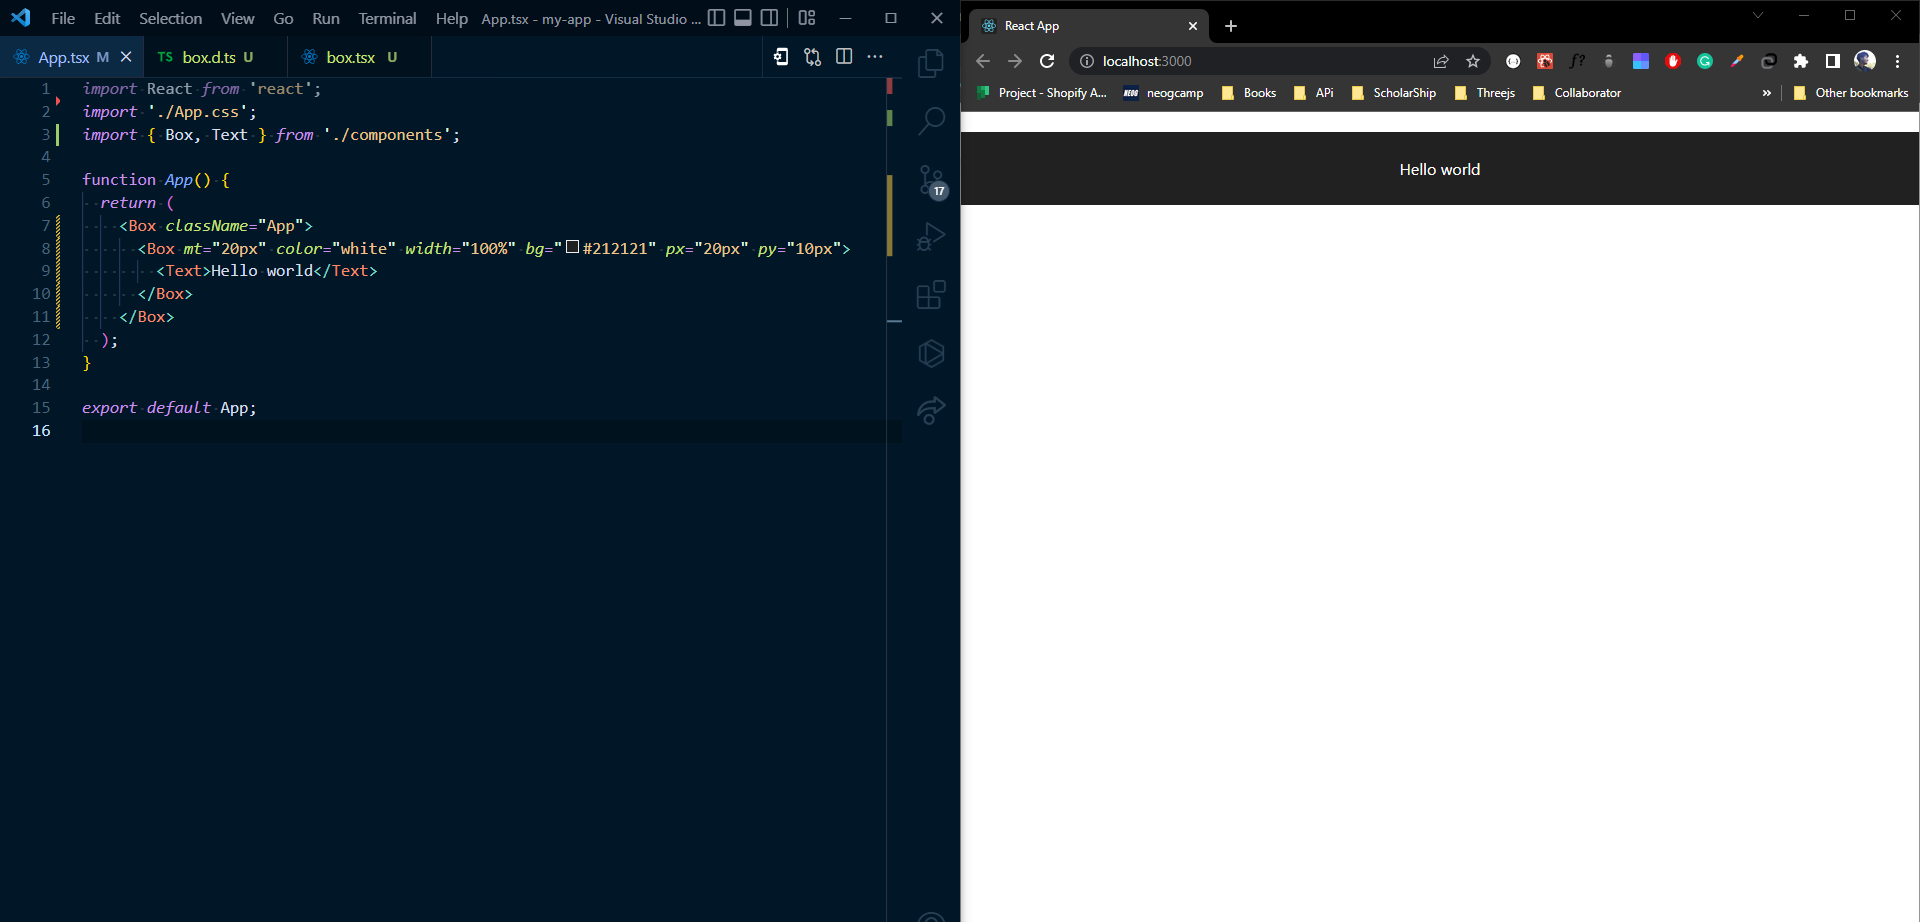Open the Search view in VS Code
This screenshot has height=922, width=1920.
[x=931, y=121]
